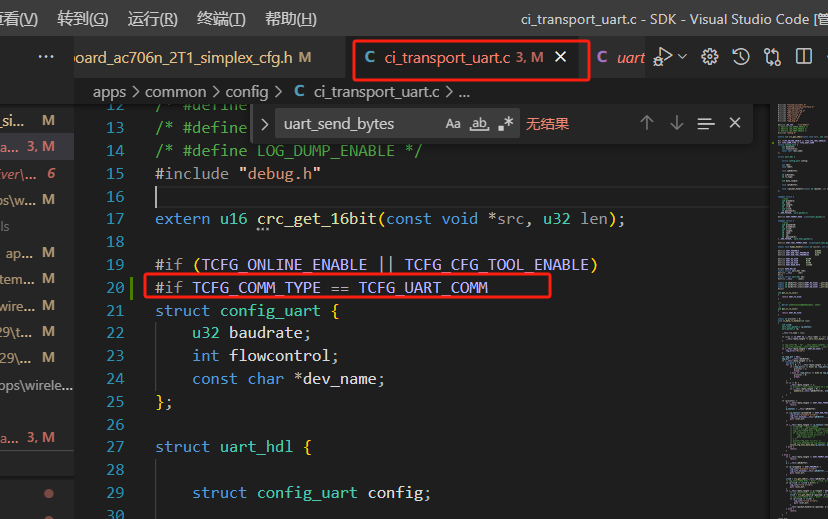The width and height of the screenshot is (828, 519).
Task: Click line number 20 in gutter
Action: (x=115, y=288)
